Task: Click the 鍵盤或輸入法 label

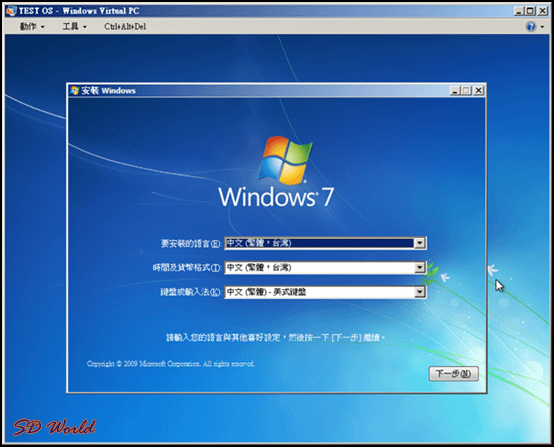Action: pos(191,292)
